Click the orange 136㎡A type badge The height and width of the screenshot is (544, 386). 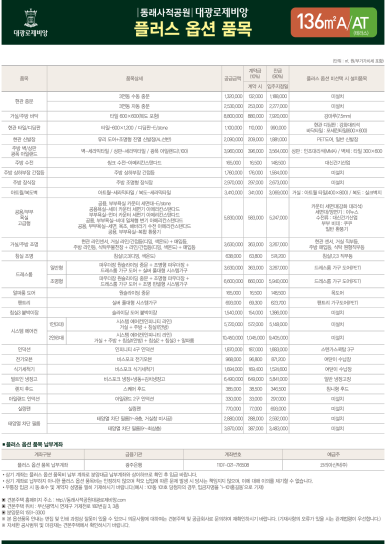320,22
